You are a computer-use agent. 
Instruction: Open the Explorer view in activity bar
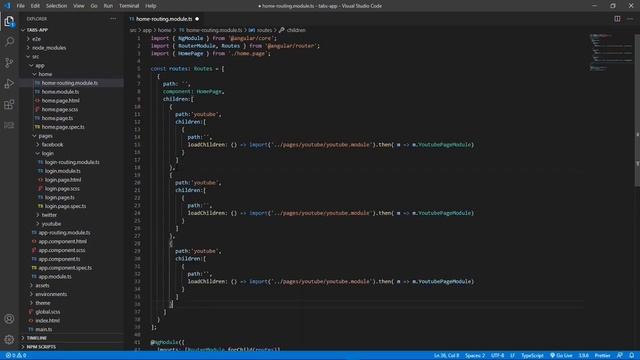coord(9,21)
